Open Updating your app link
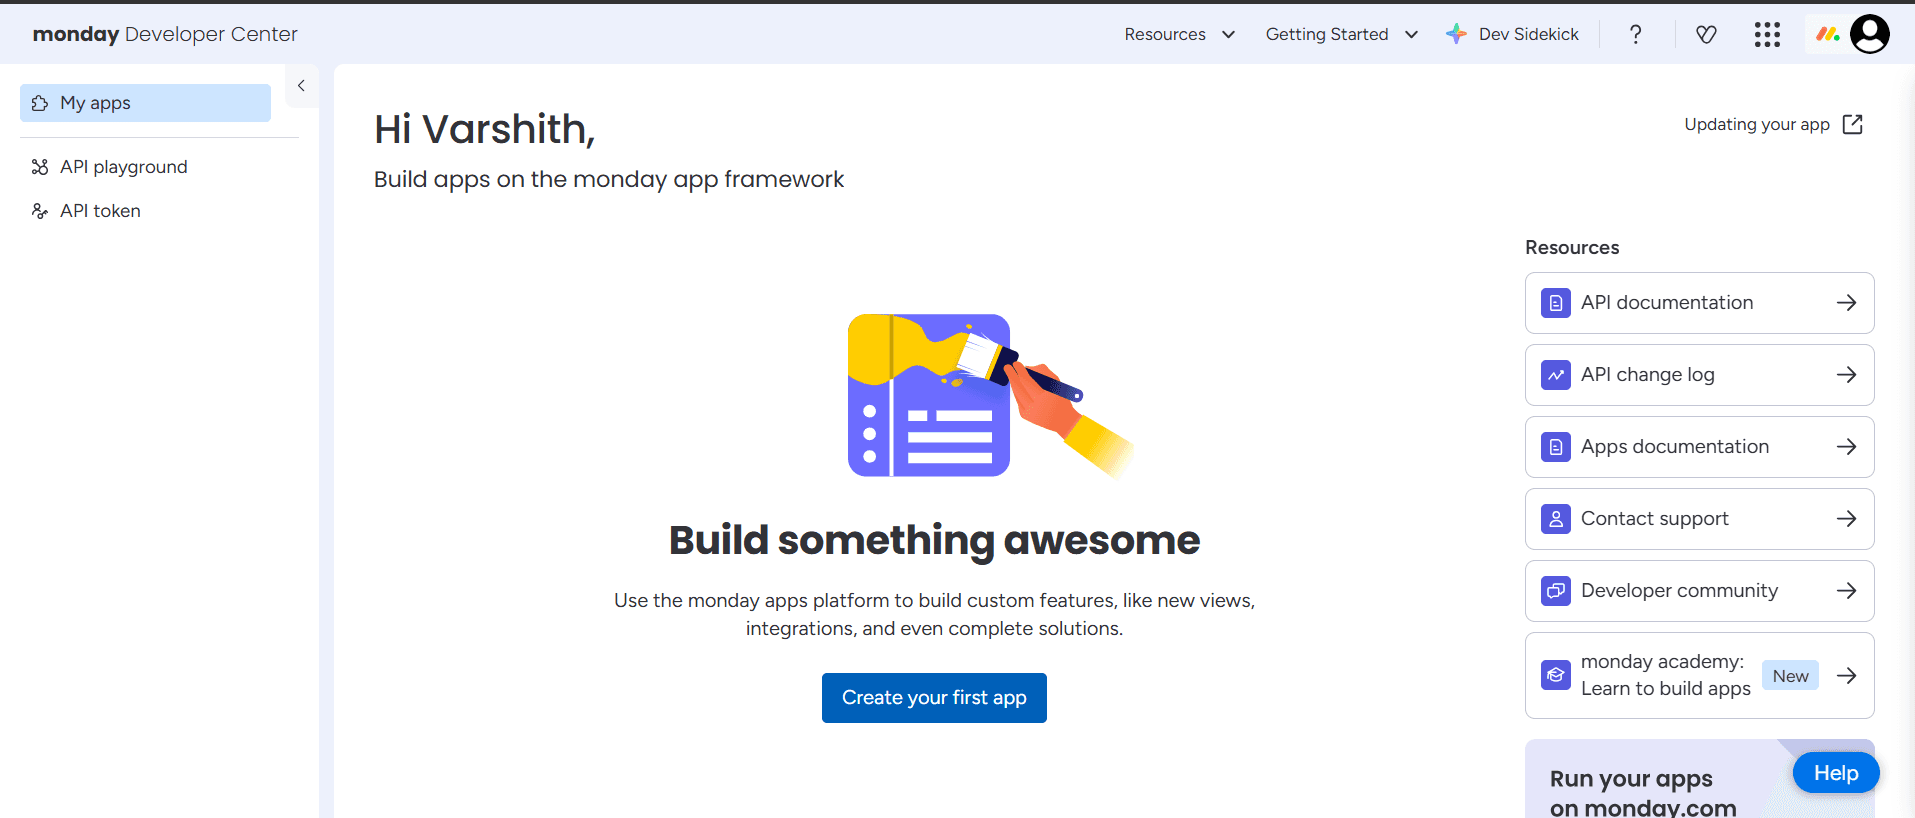 pyautogui.click(x=1773, y=124)
